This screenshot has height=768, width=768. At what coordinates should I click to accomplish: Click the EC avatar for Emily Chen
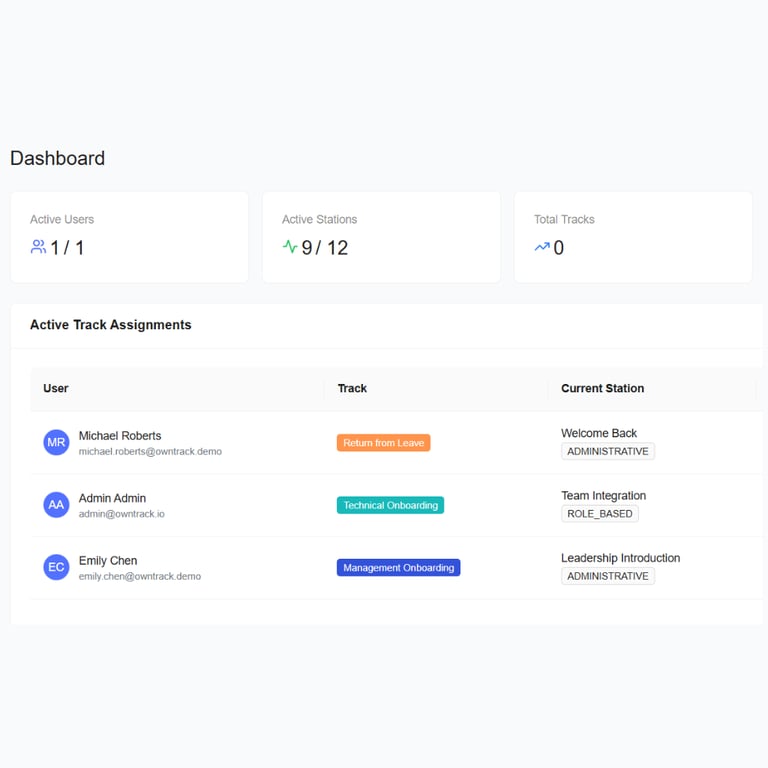tap(56, 567)
